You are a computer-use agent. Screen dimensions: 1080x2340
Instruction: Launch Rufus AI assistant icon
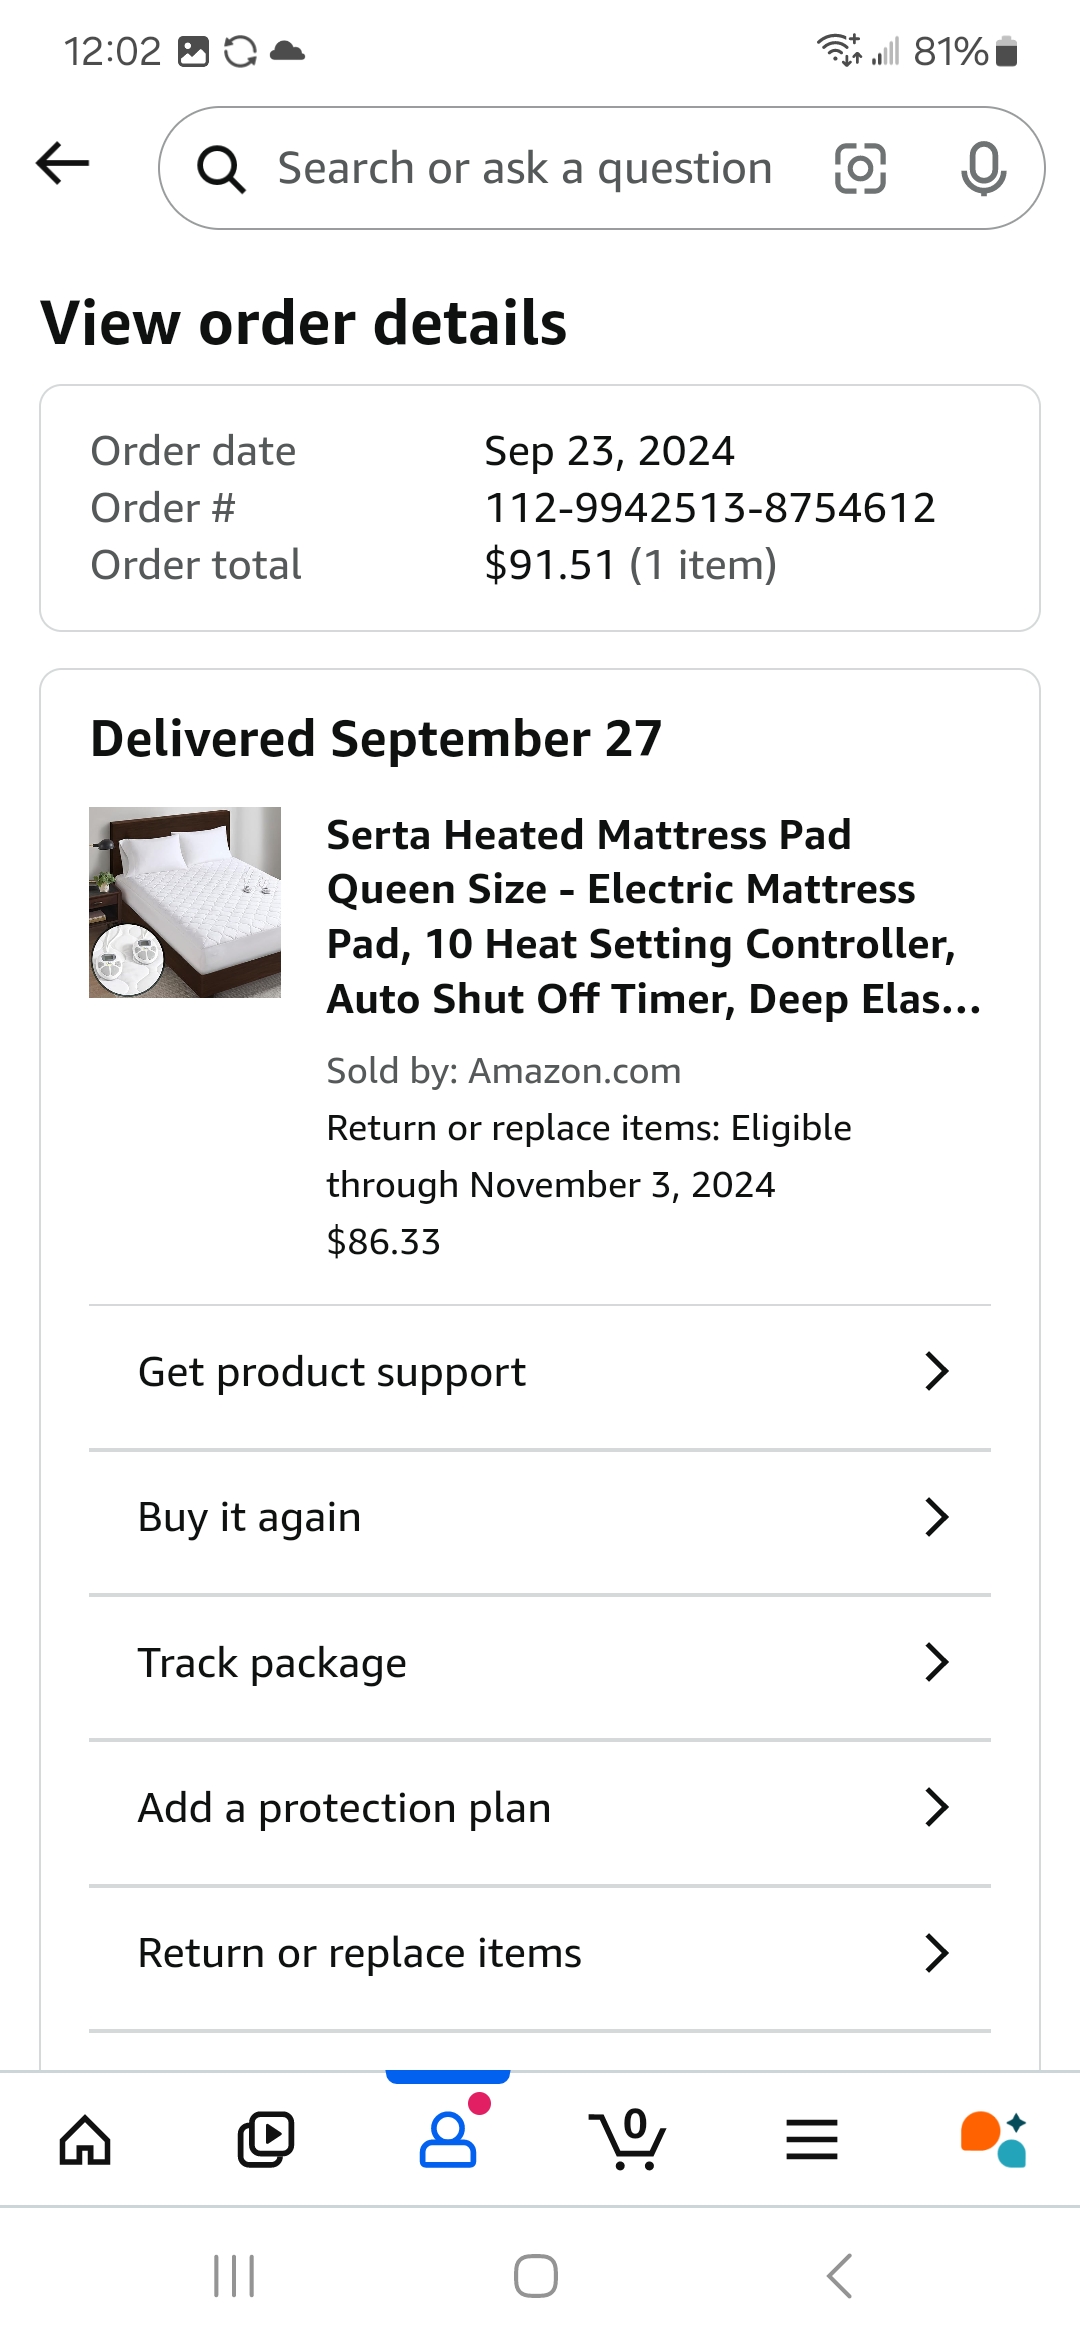tap(994, 2140)
